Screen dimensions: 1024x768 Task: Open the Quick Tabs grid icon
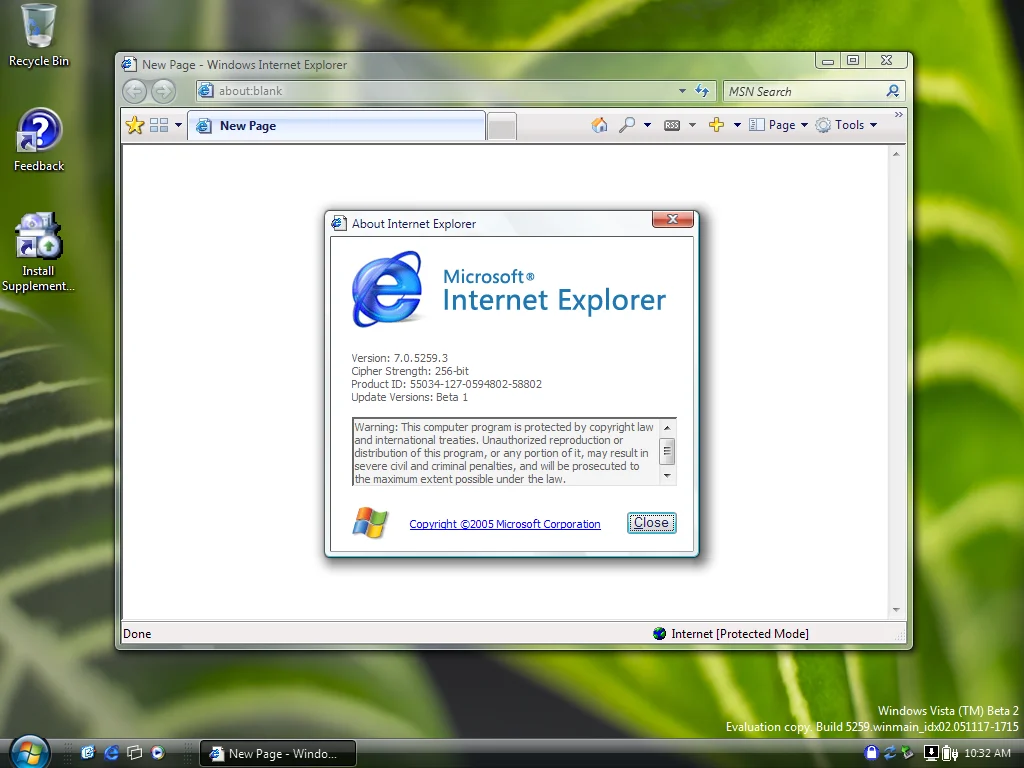tap(159, 125)
